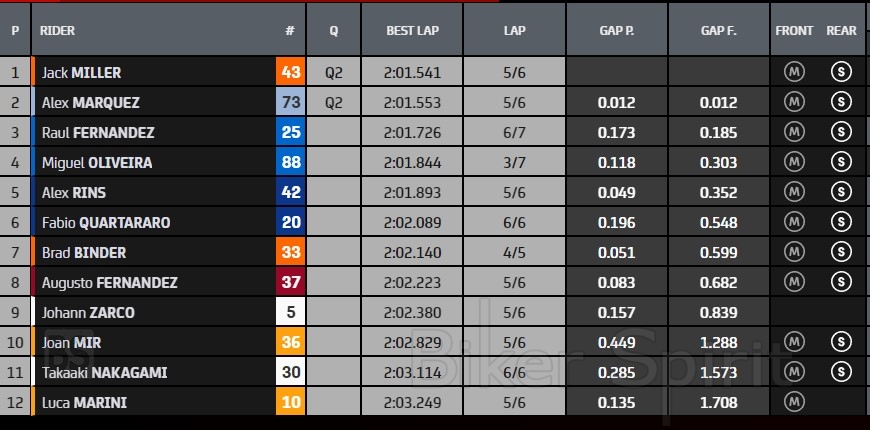Click the orange number 43 badge

point(290,72)
